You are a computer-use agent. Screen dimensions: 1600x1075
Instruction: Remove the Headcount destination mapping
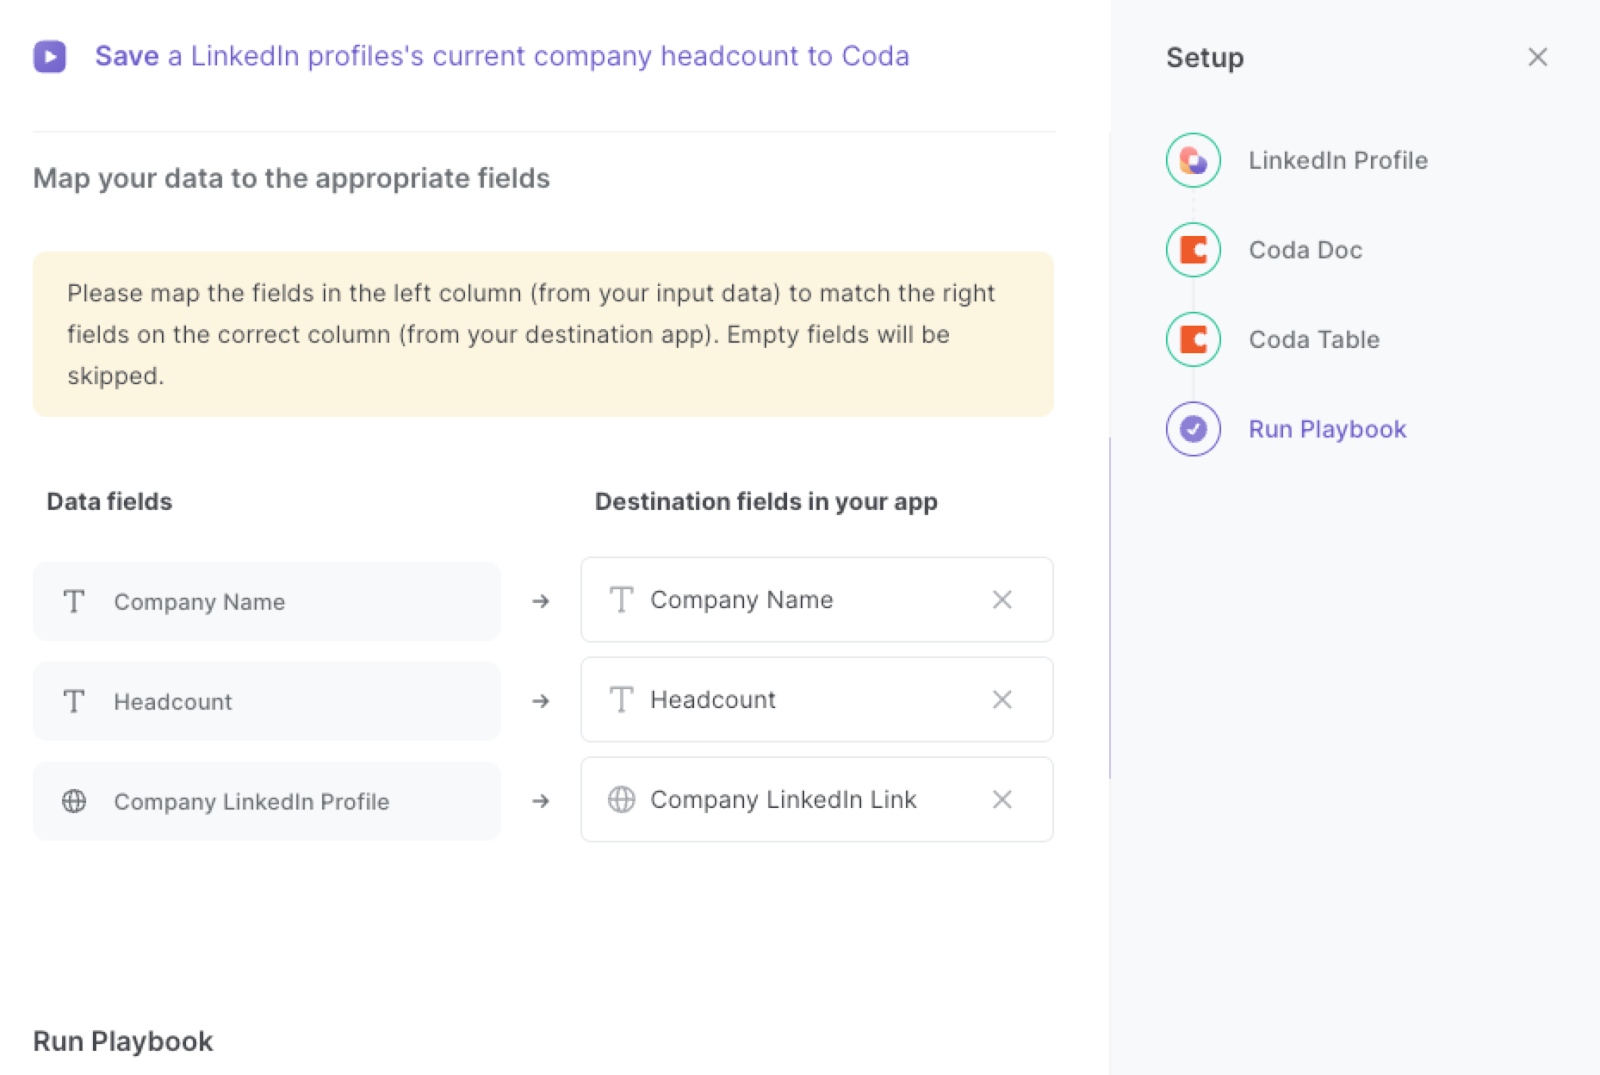click(1002, 700)
